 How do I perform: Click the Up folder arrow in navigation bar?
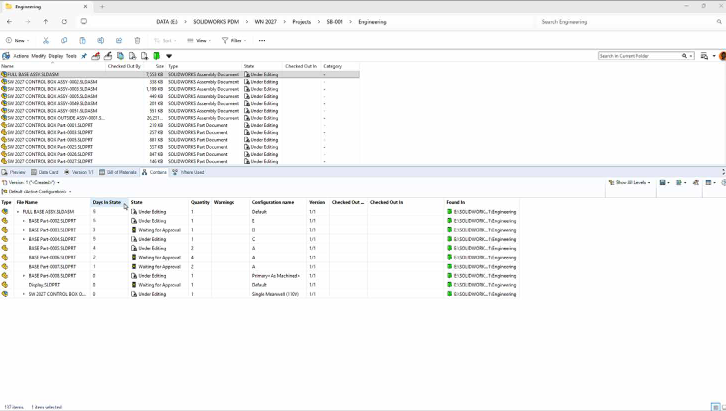46,22
